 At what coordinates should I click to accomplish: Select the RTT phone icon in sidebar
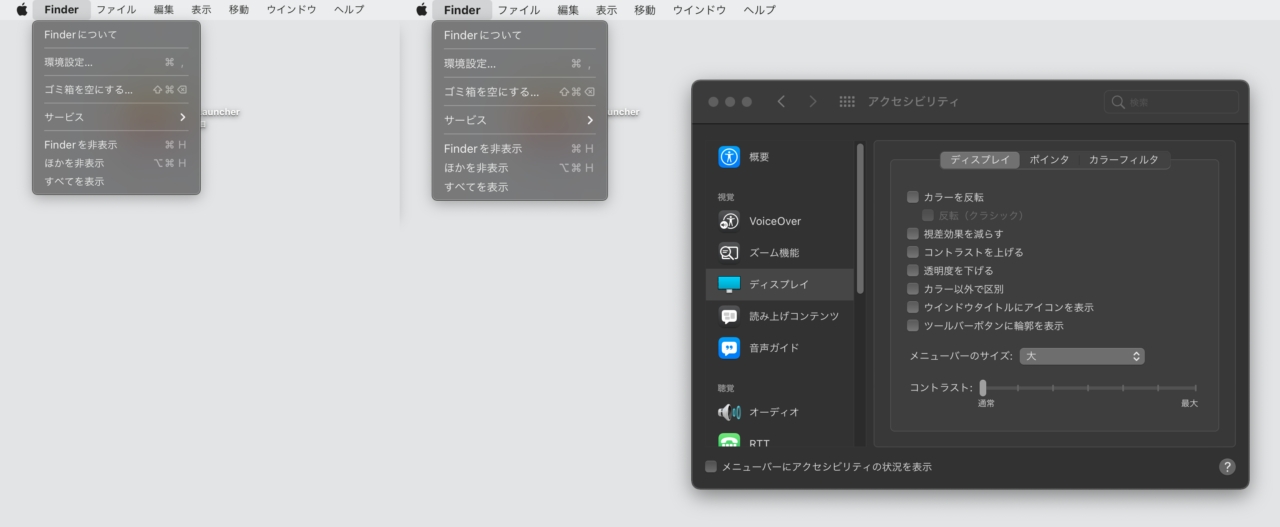[x=729, y=441]
